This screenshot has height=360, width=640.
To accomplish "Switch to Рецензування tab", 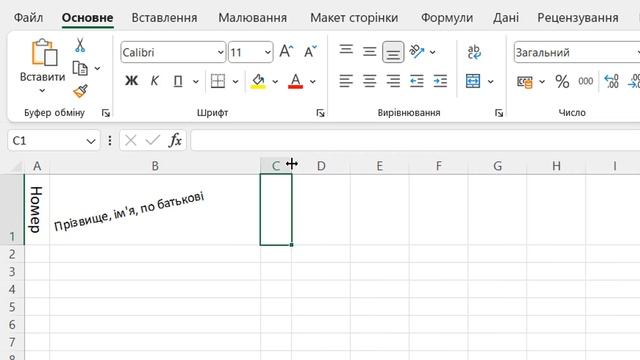I will click(578, 18).
